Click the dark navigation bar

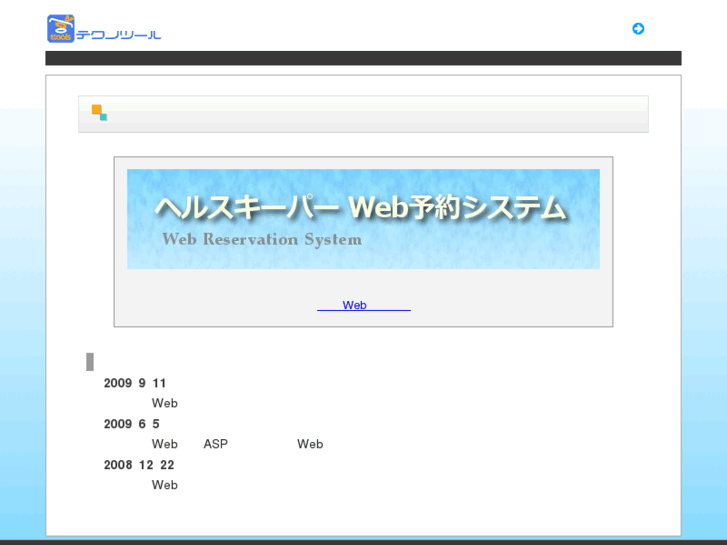point(363,58)
